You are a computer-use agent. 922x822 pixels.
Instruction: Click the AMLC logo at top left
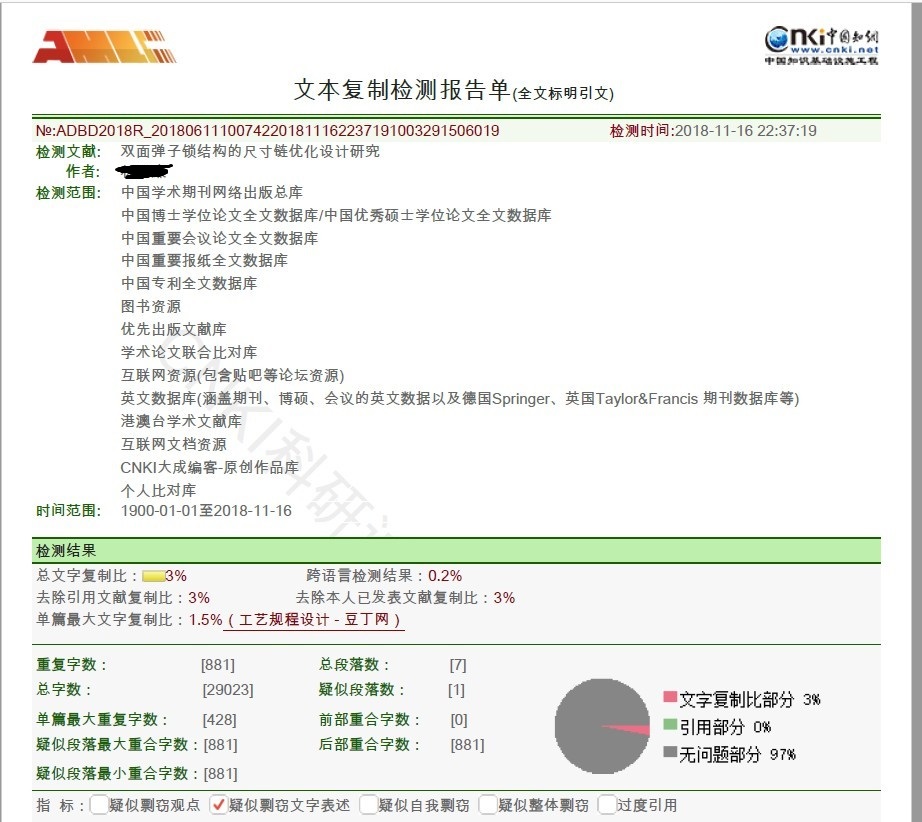pos(105,47)
